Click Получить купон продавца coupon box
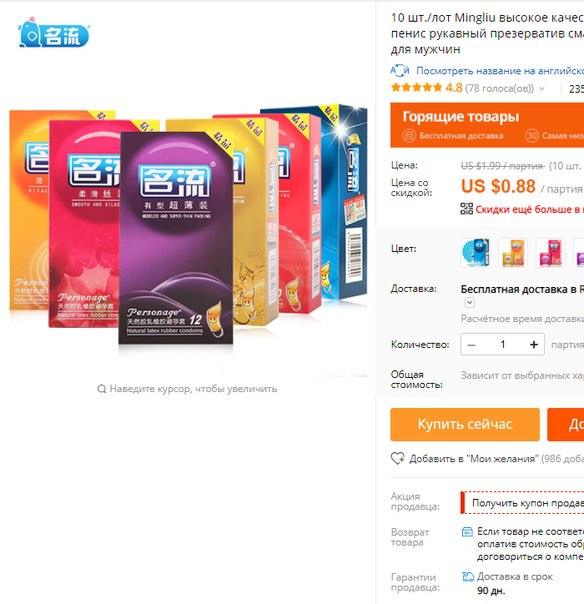 click(523, 502)
